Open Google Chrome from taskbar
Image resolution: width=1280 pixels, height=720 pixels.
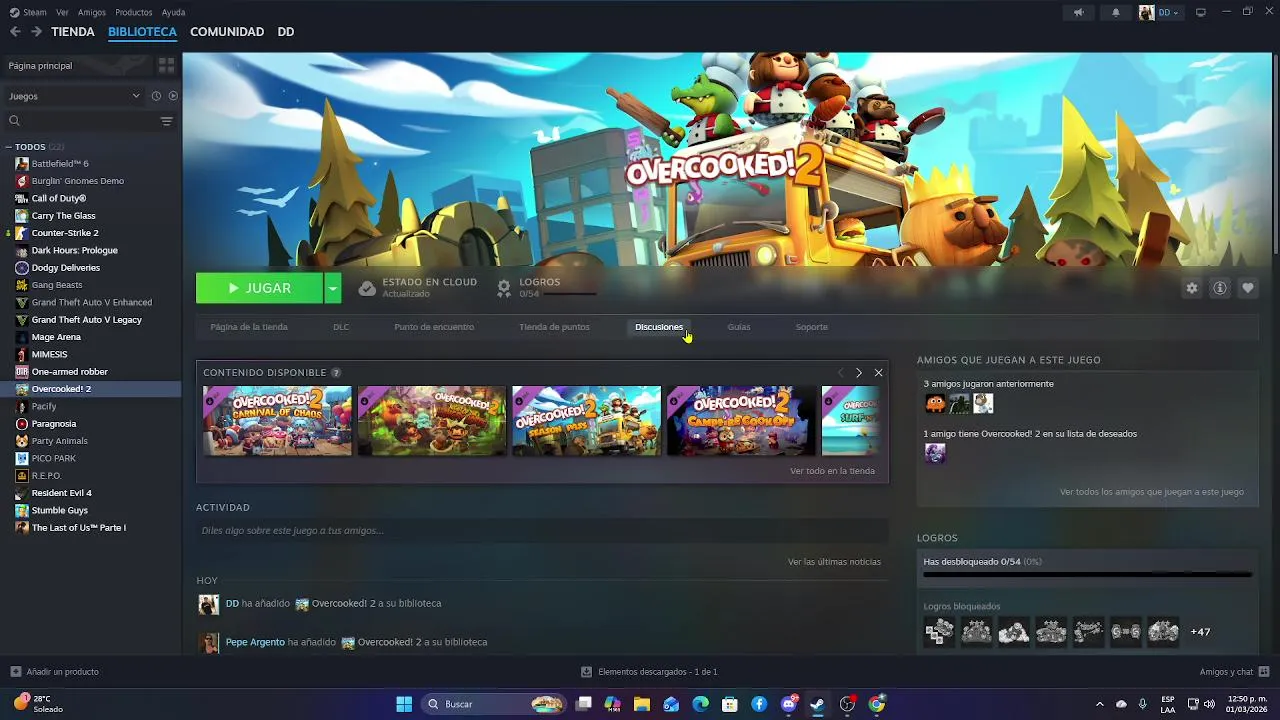coord(877,704)
